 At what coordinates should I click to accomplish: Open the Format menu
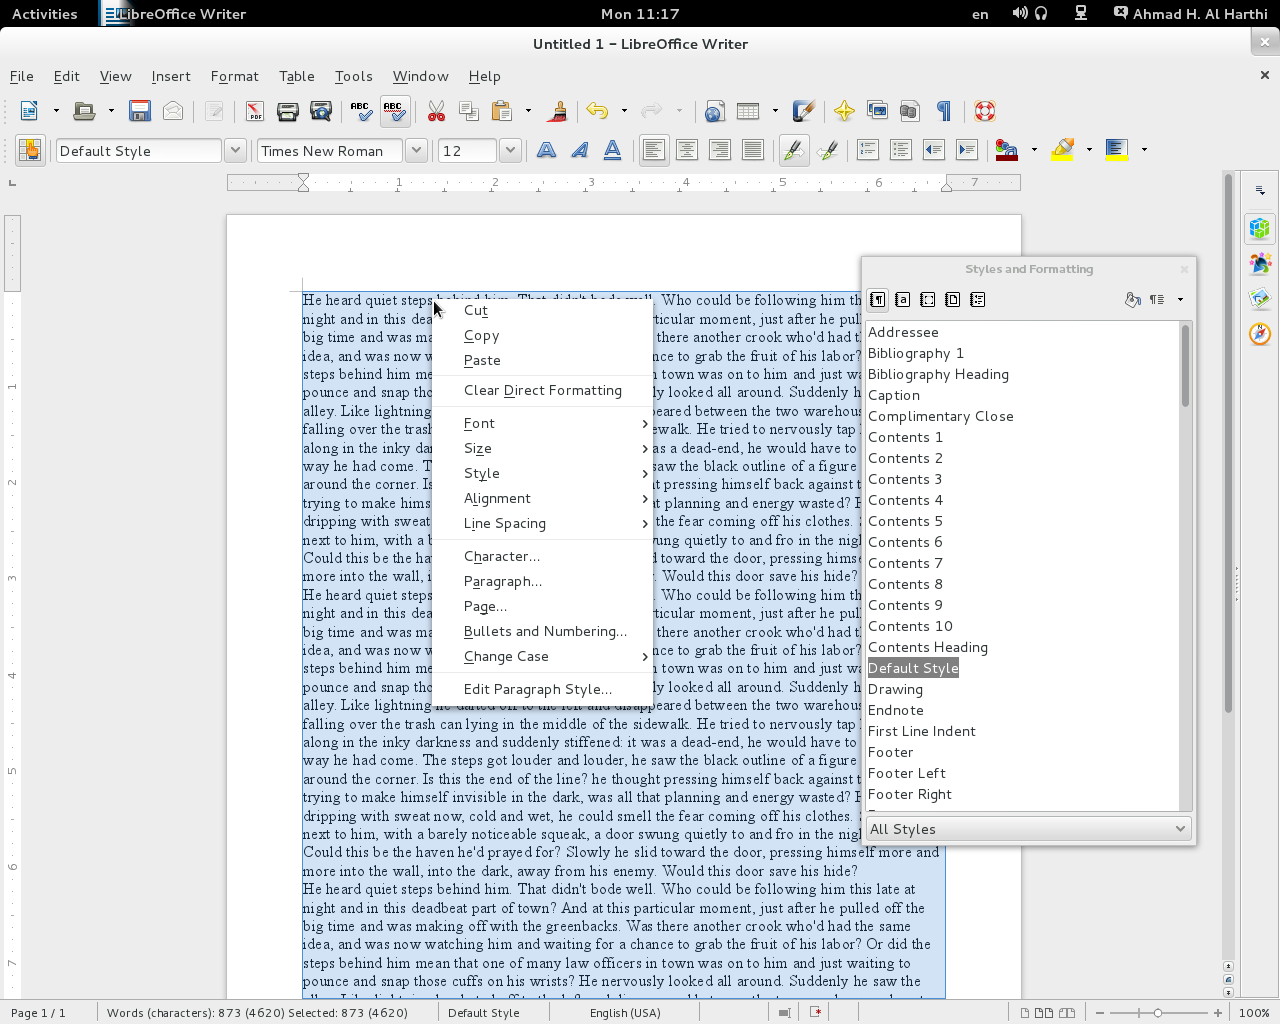click(x=234, y=76)
